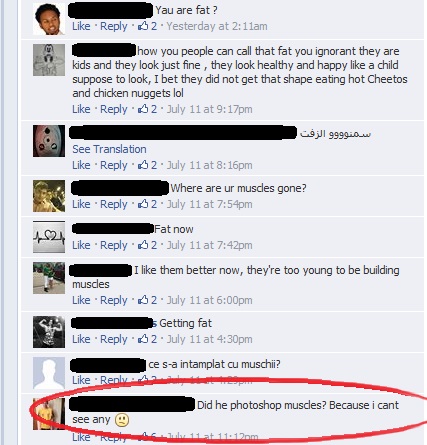Open flexing bodybuilder profile picture
Image resolution: width=427 pixels, height=445 pixels.
(49, 332)
